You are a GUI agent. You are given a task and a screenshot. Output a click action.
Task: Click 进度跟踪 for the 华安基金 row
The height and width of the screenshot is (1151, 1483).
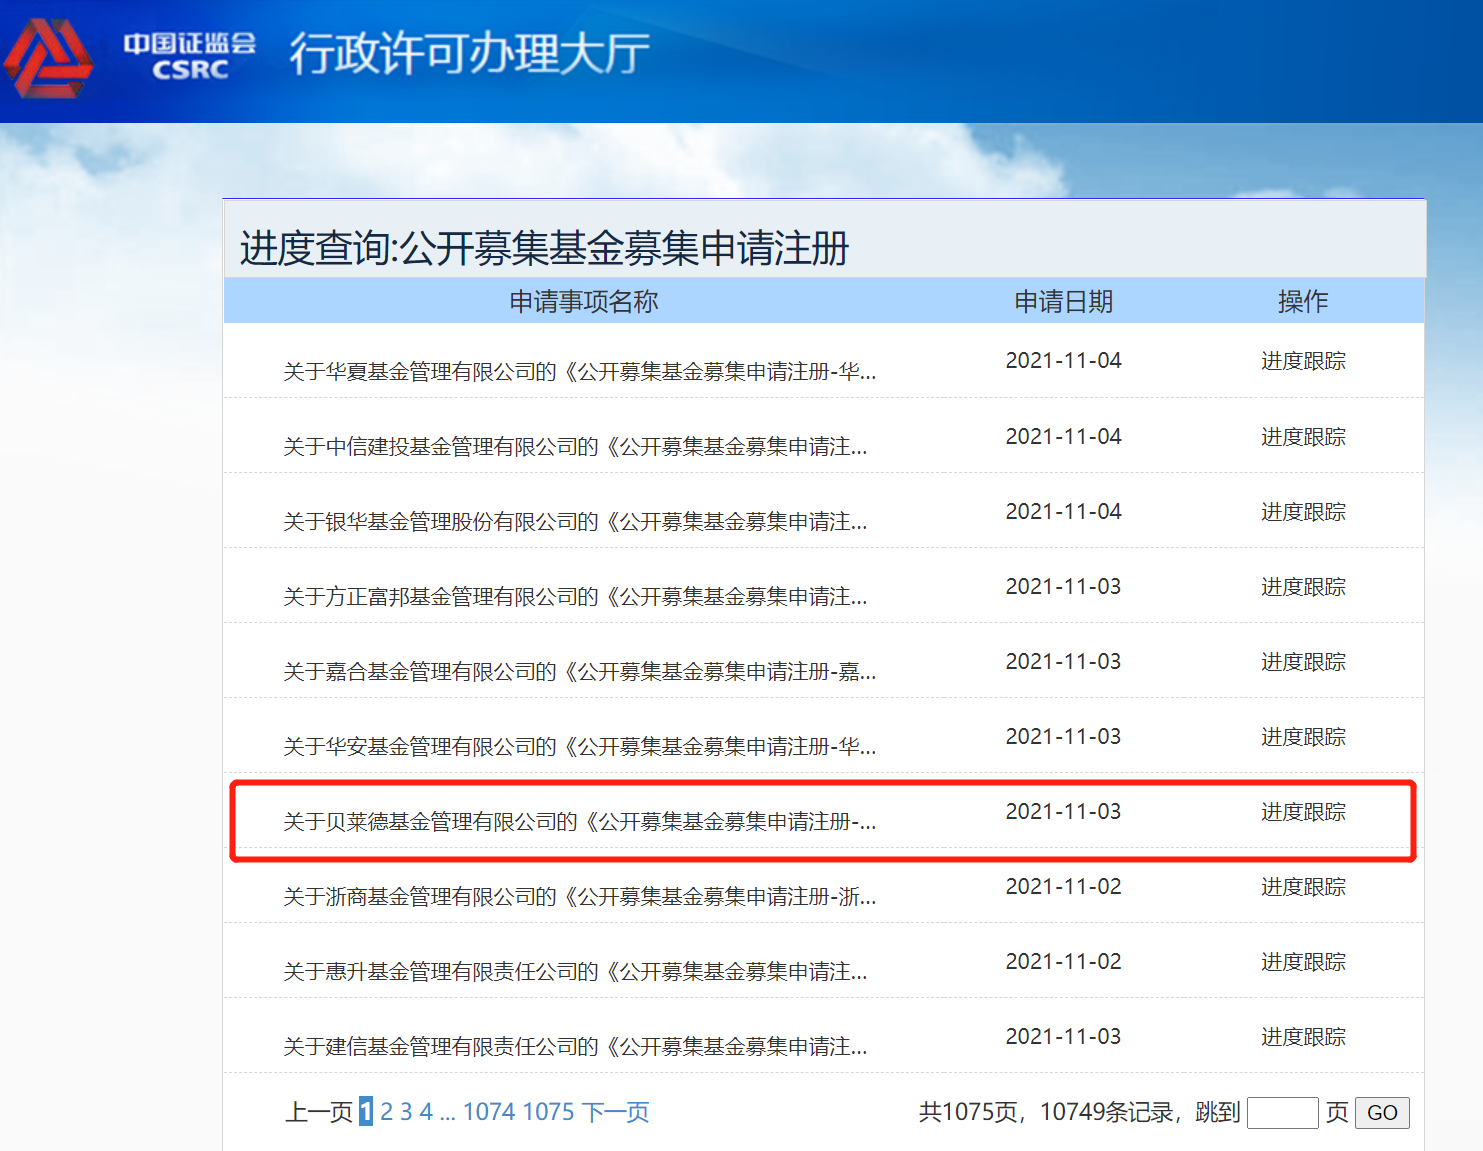[x=1303, y=737]
